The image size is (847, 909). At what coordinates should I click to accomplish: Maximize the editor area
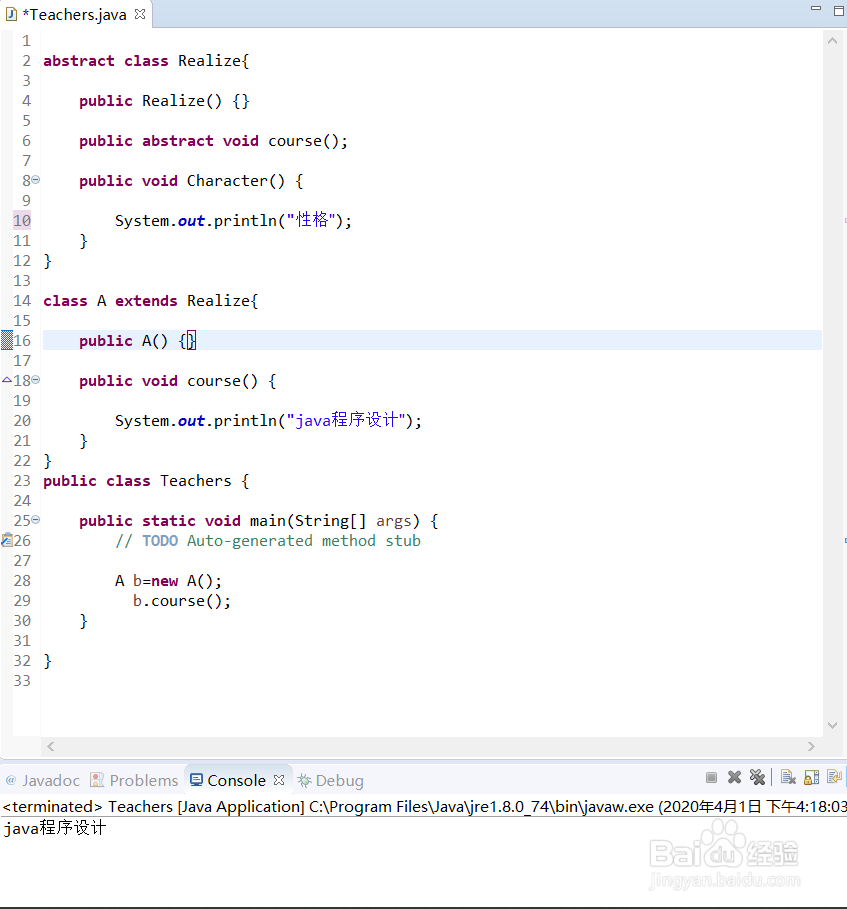(x=839, y=10)
